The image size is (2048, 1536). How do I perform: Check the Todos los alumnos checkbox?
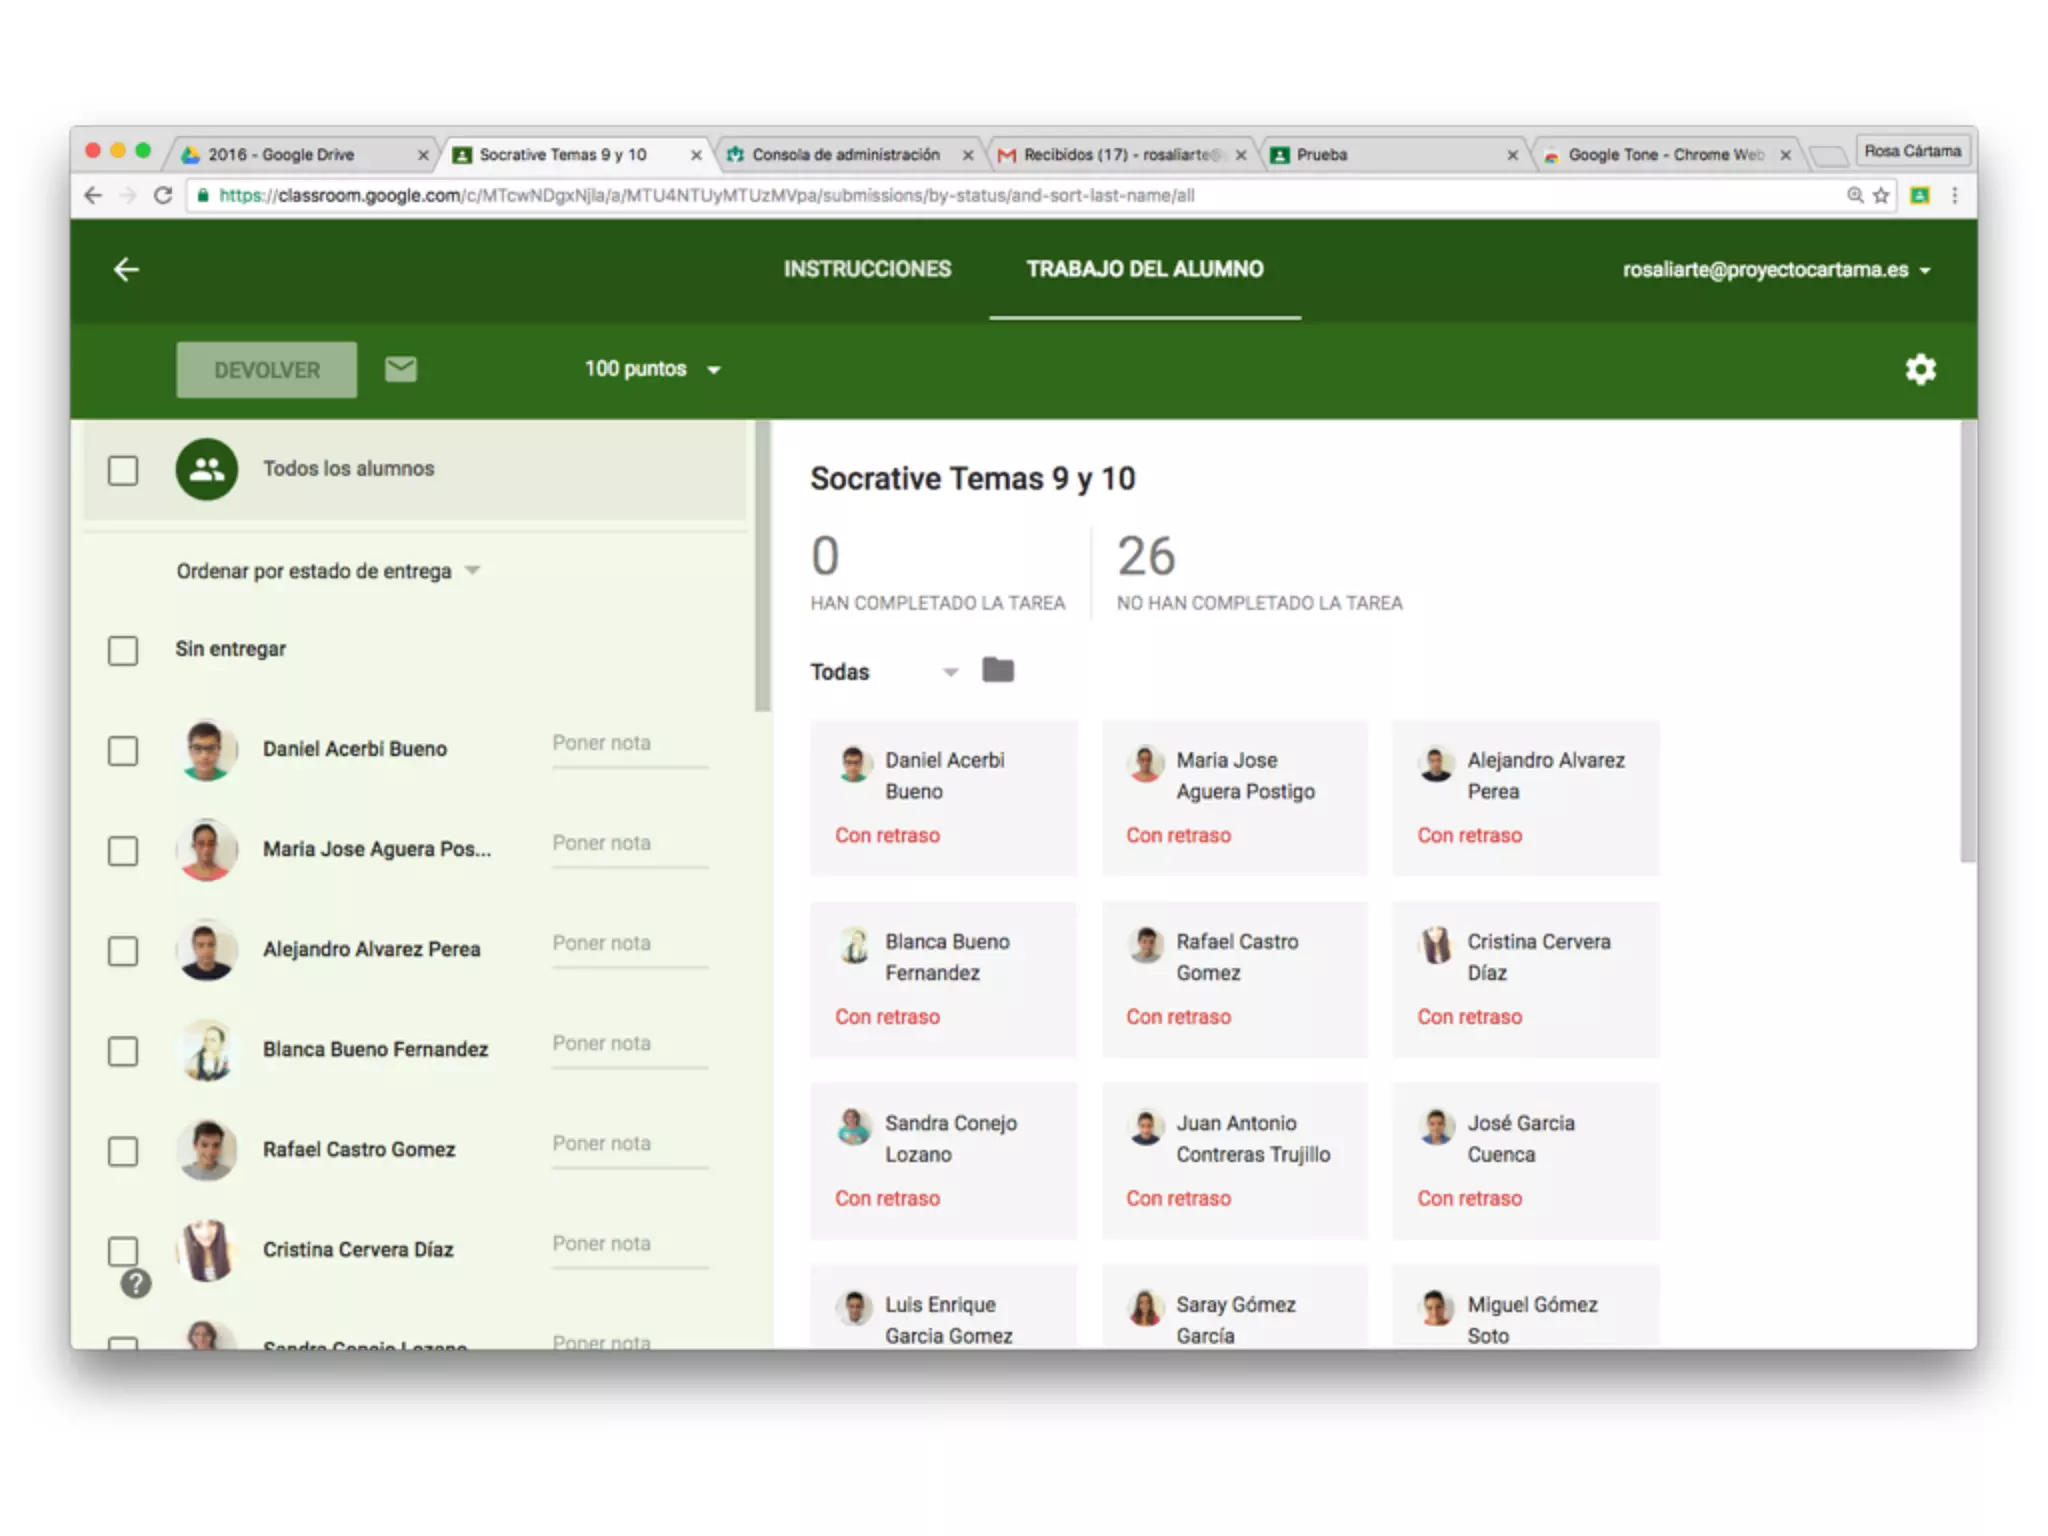123,470
